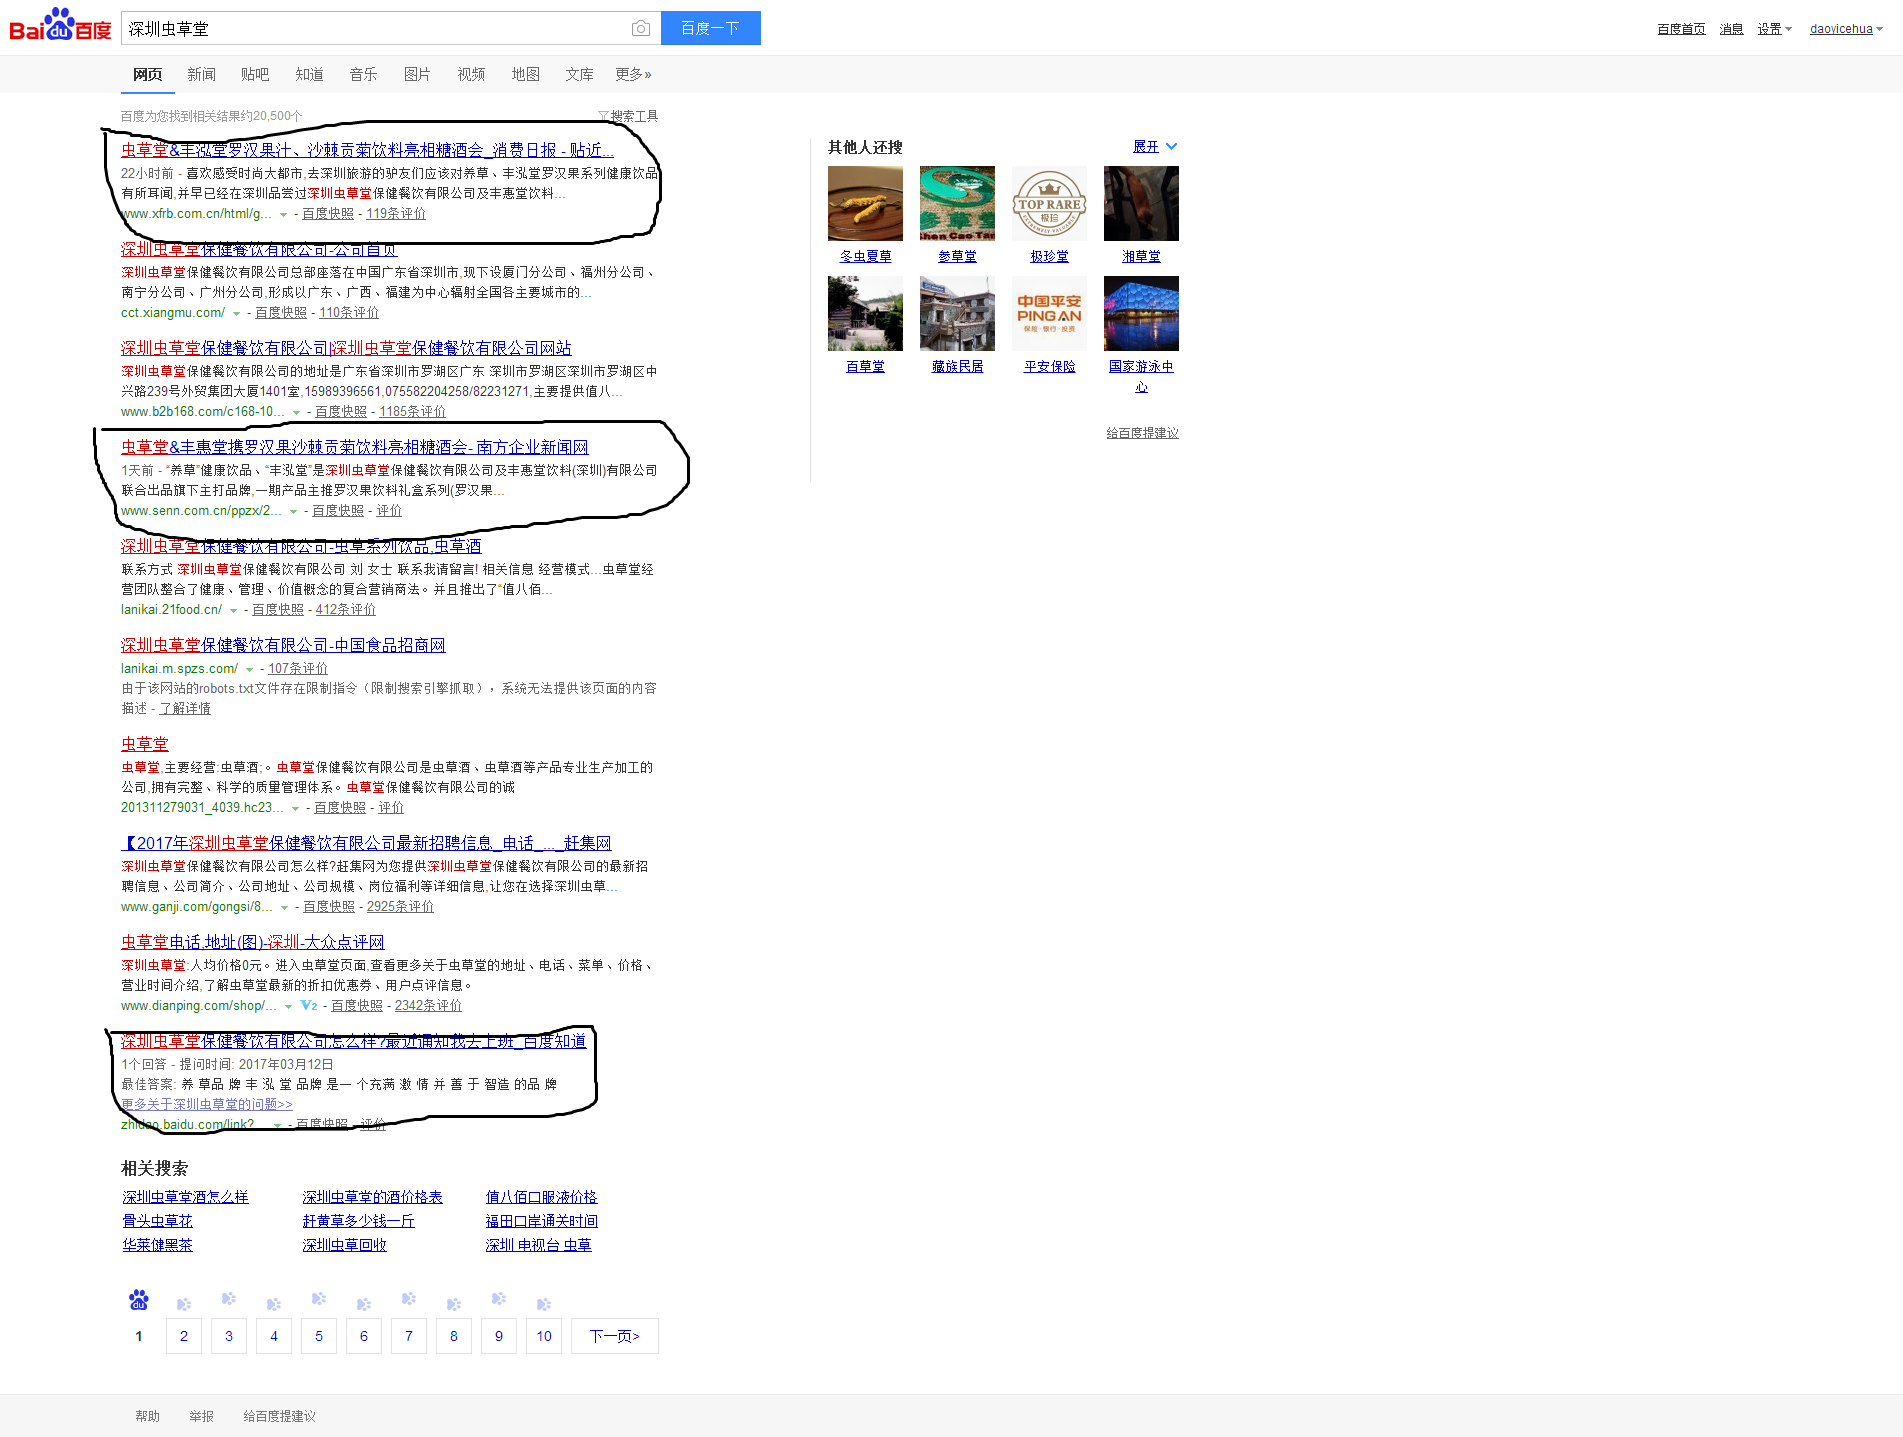Expand 设置 dropdown
The height and width of the screenshot is (1437, 1903).
coord(1774,29)
